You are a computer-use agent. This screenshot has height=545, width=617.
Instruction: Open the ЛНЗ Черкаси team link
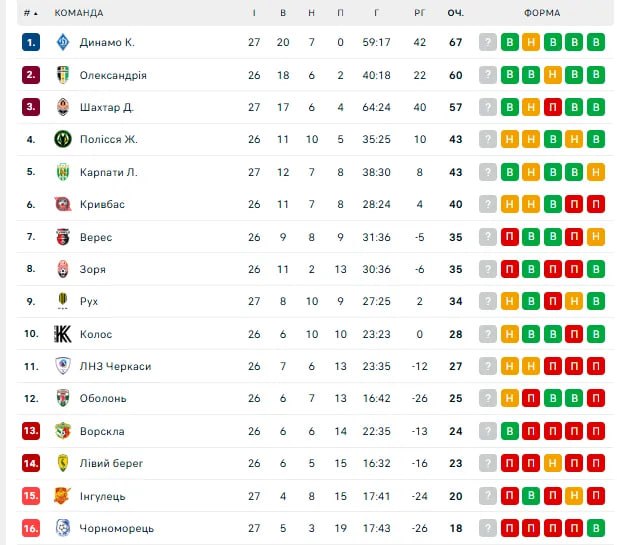click(x=115, y=367)
